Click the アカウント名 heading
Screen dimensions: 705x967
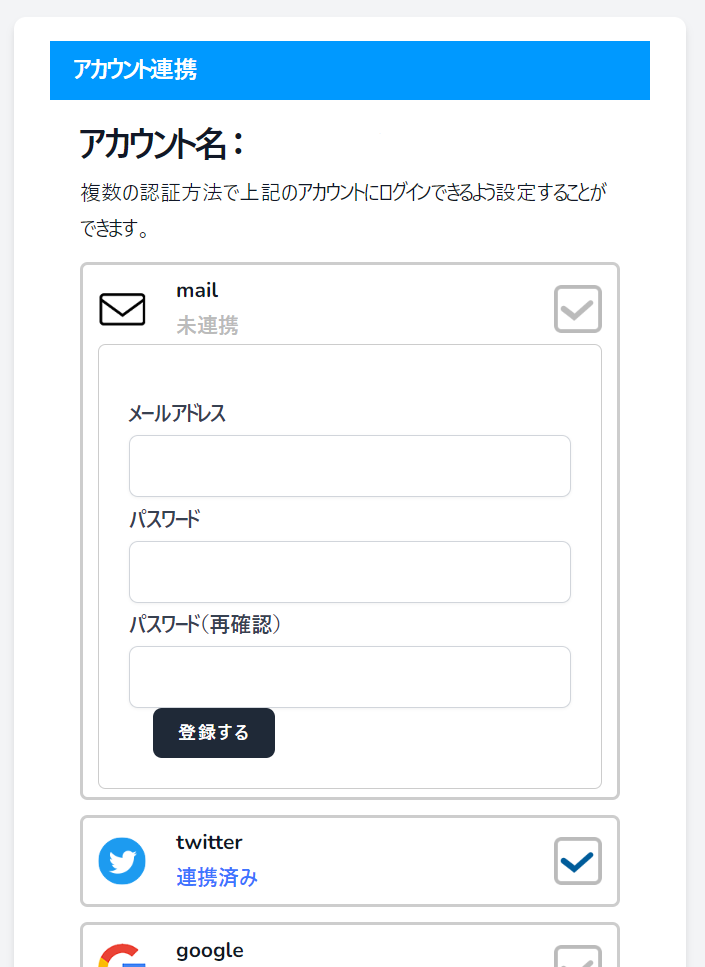[x=161, y=145]
